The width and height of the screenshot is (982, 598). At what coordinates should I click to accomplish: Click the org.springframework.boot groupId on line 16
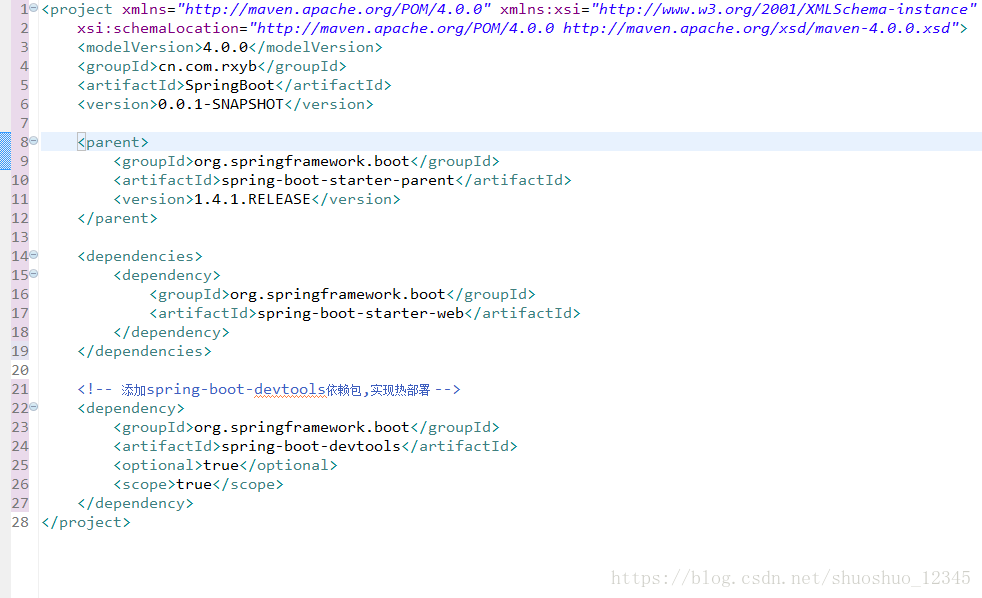[x=338, y=294]
